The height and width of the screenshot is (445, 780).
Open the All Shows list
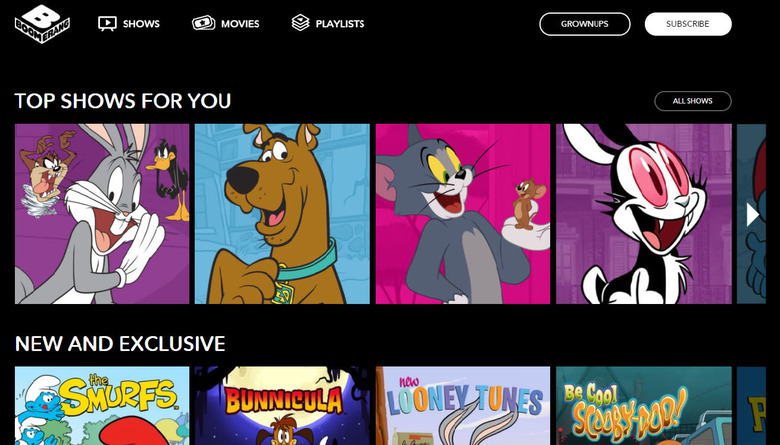692,101
